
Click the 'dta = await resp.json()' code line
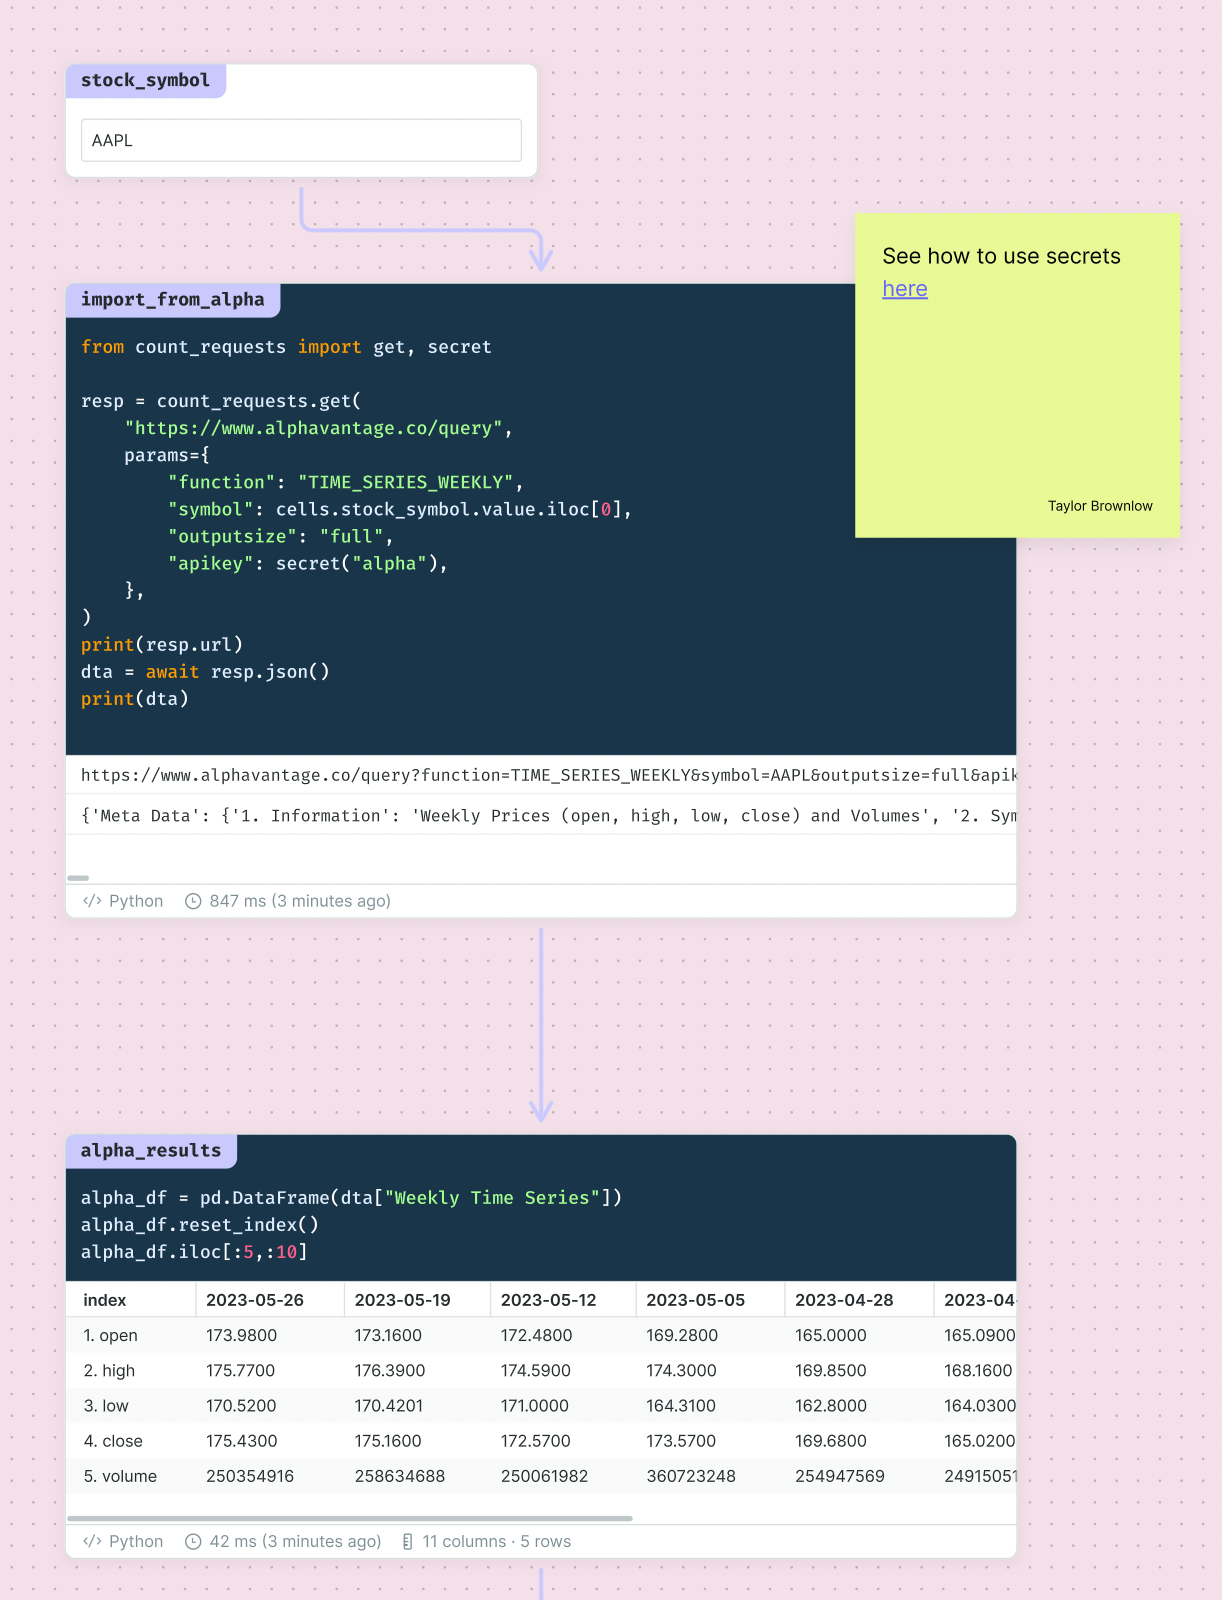coord(205,672)
